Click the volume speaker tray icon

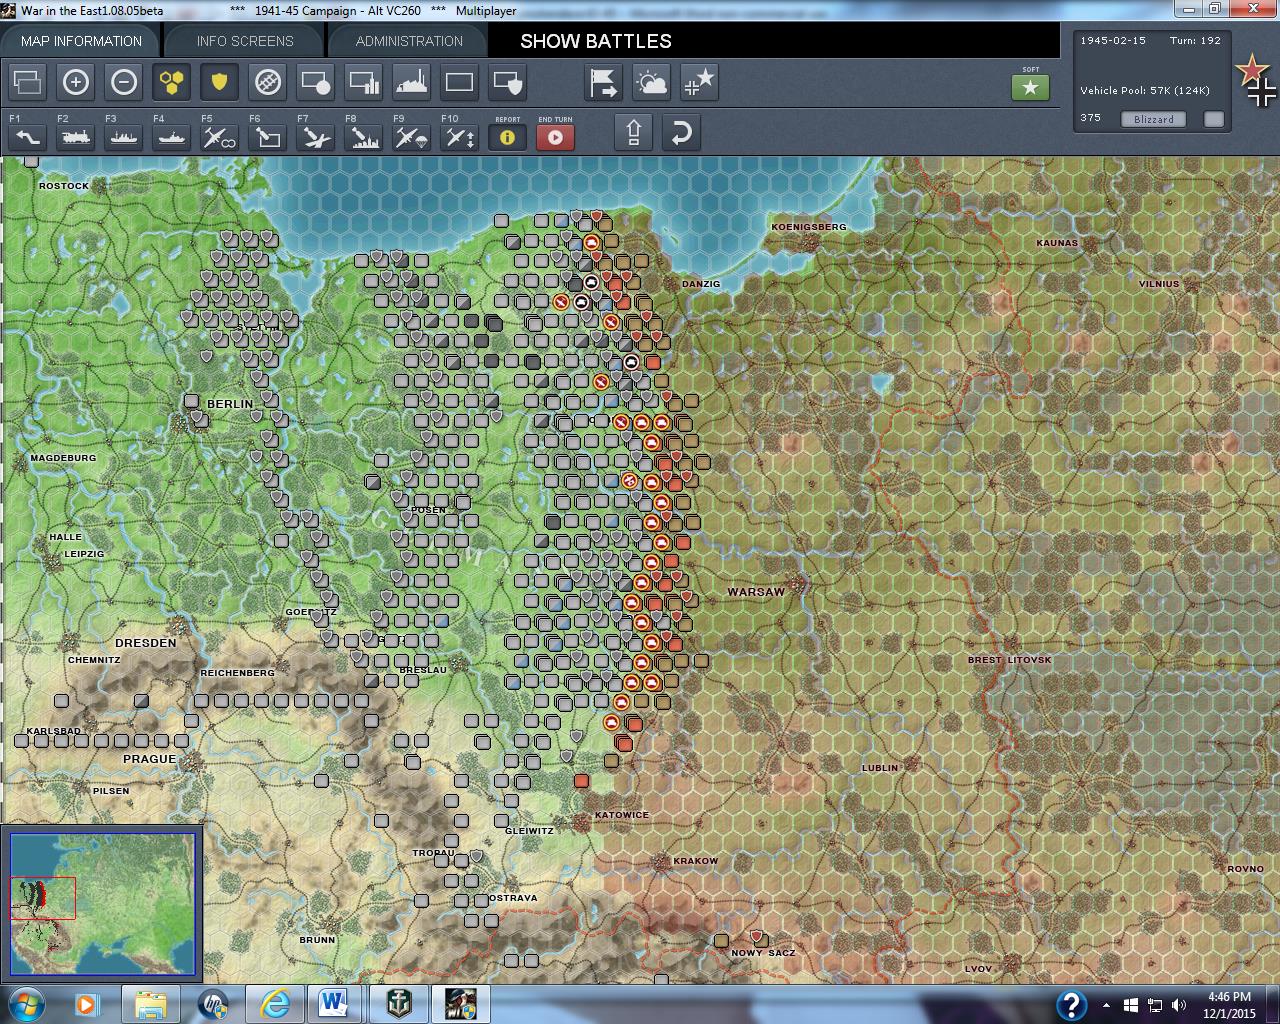[1180, 1005]
